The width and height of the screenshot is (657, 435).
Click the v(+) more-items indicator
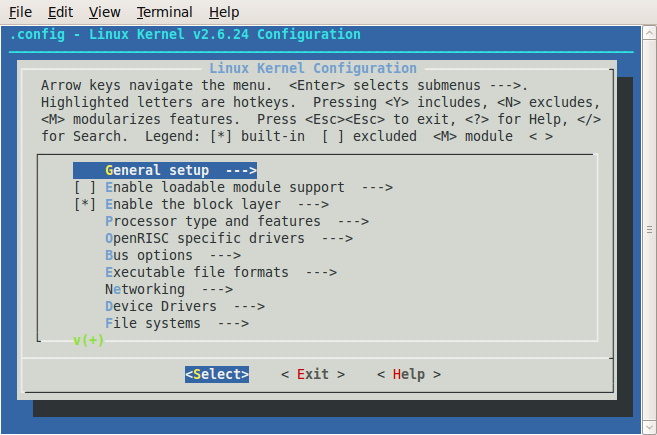88,340
